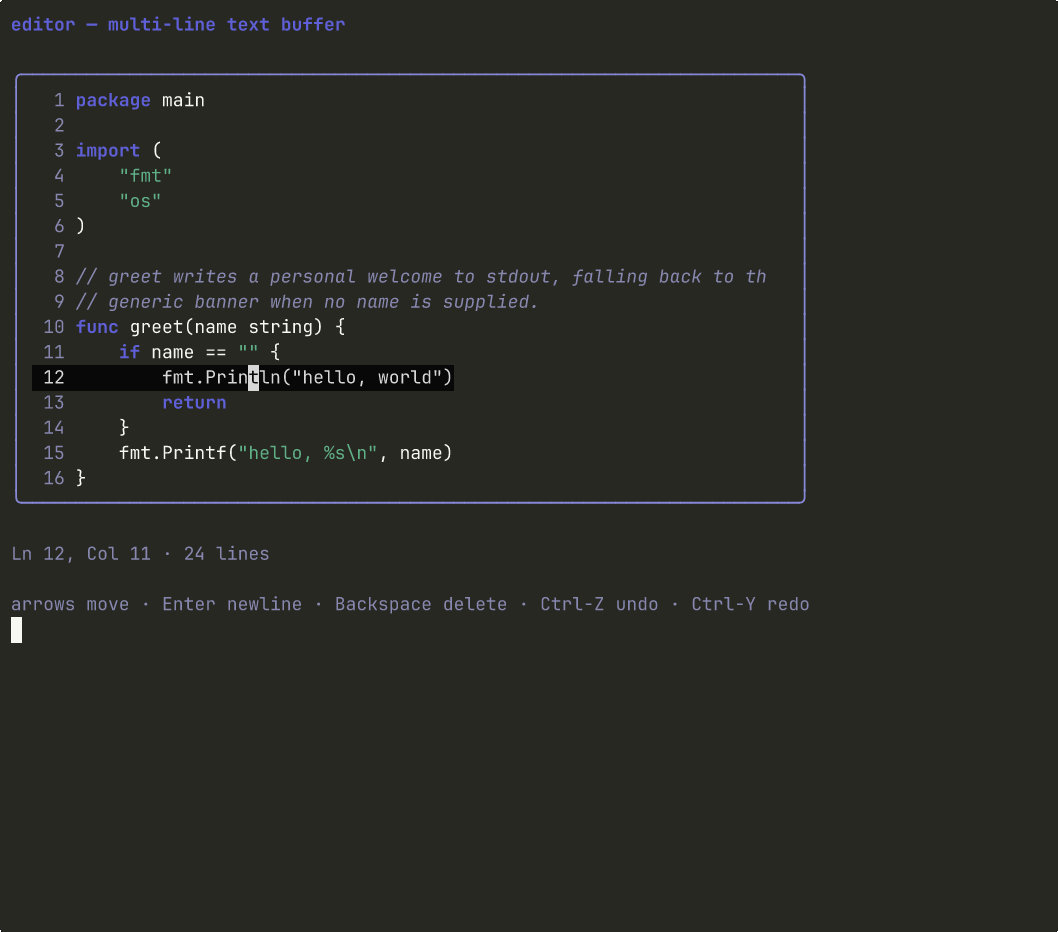Click the closing brace on line 16

click(x=81, y=478)
